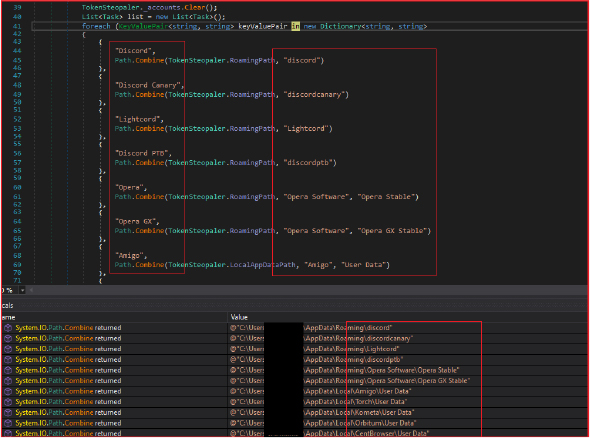This screenshot has width=590, height=438.
Task: Click line number 41 in the gutter
Action: (x=17, y=26)
